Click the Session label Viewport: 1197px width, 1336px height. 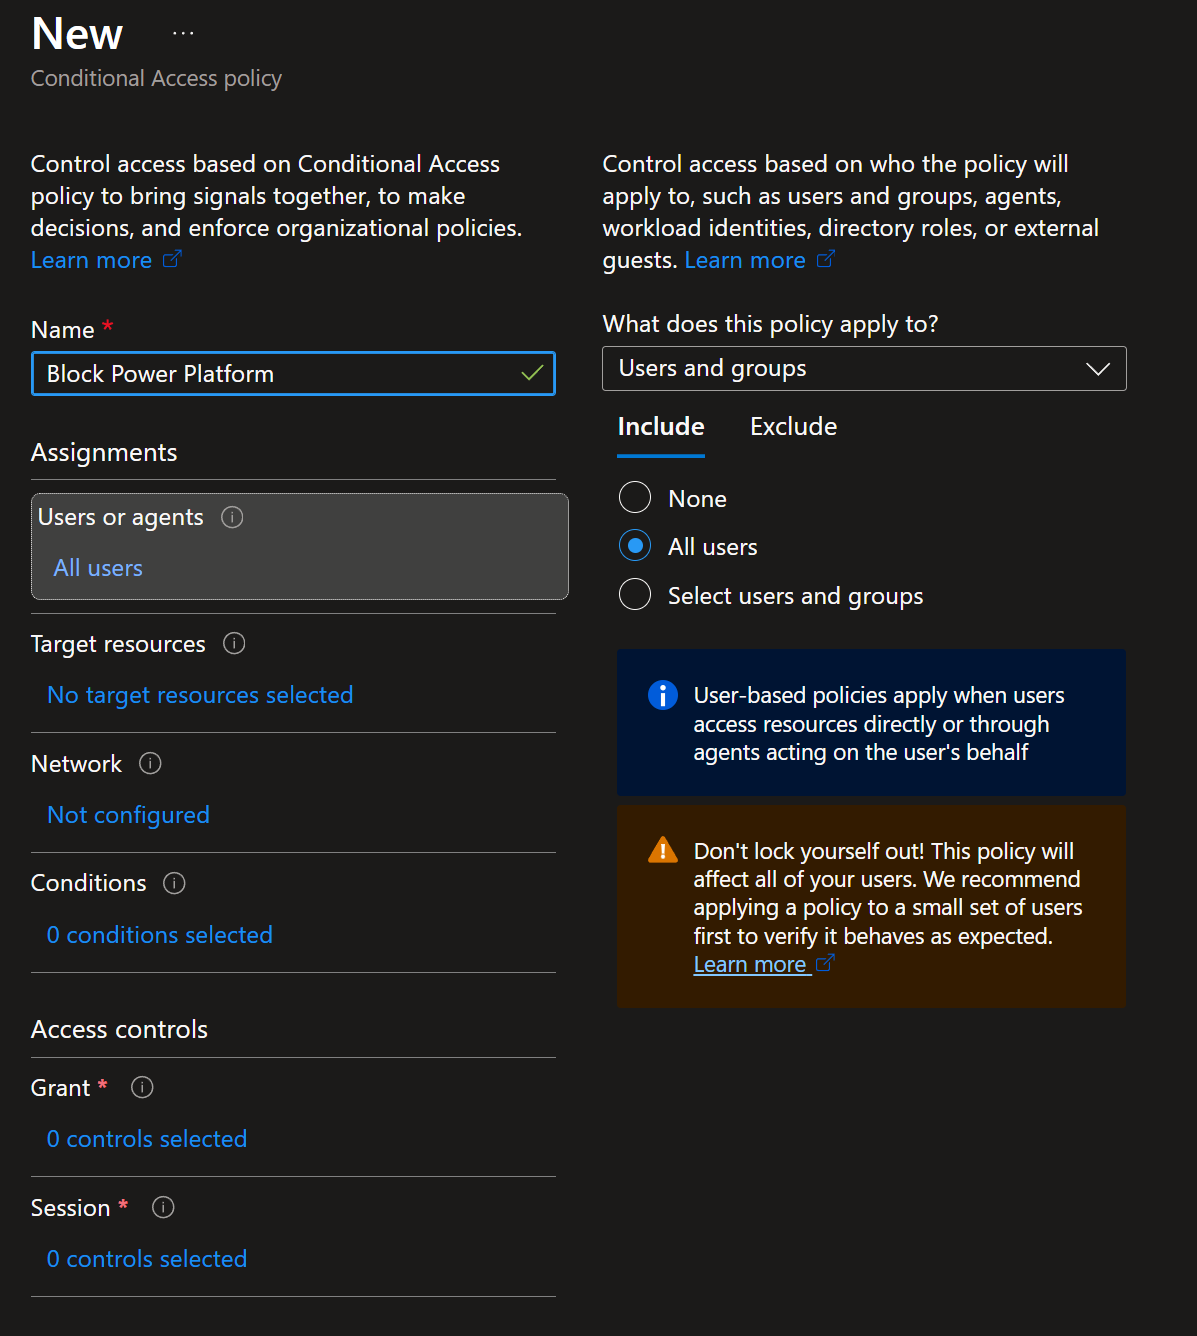click(x=70, y=1208)
